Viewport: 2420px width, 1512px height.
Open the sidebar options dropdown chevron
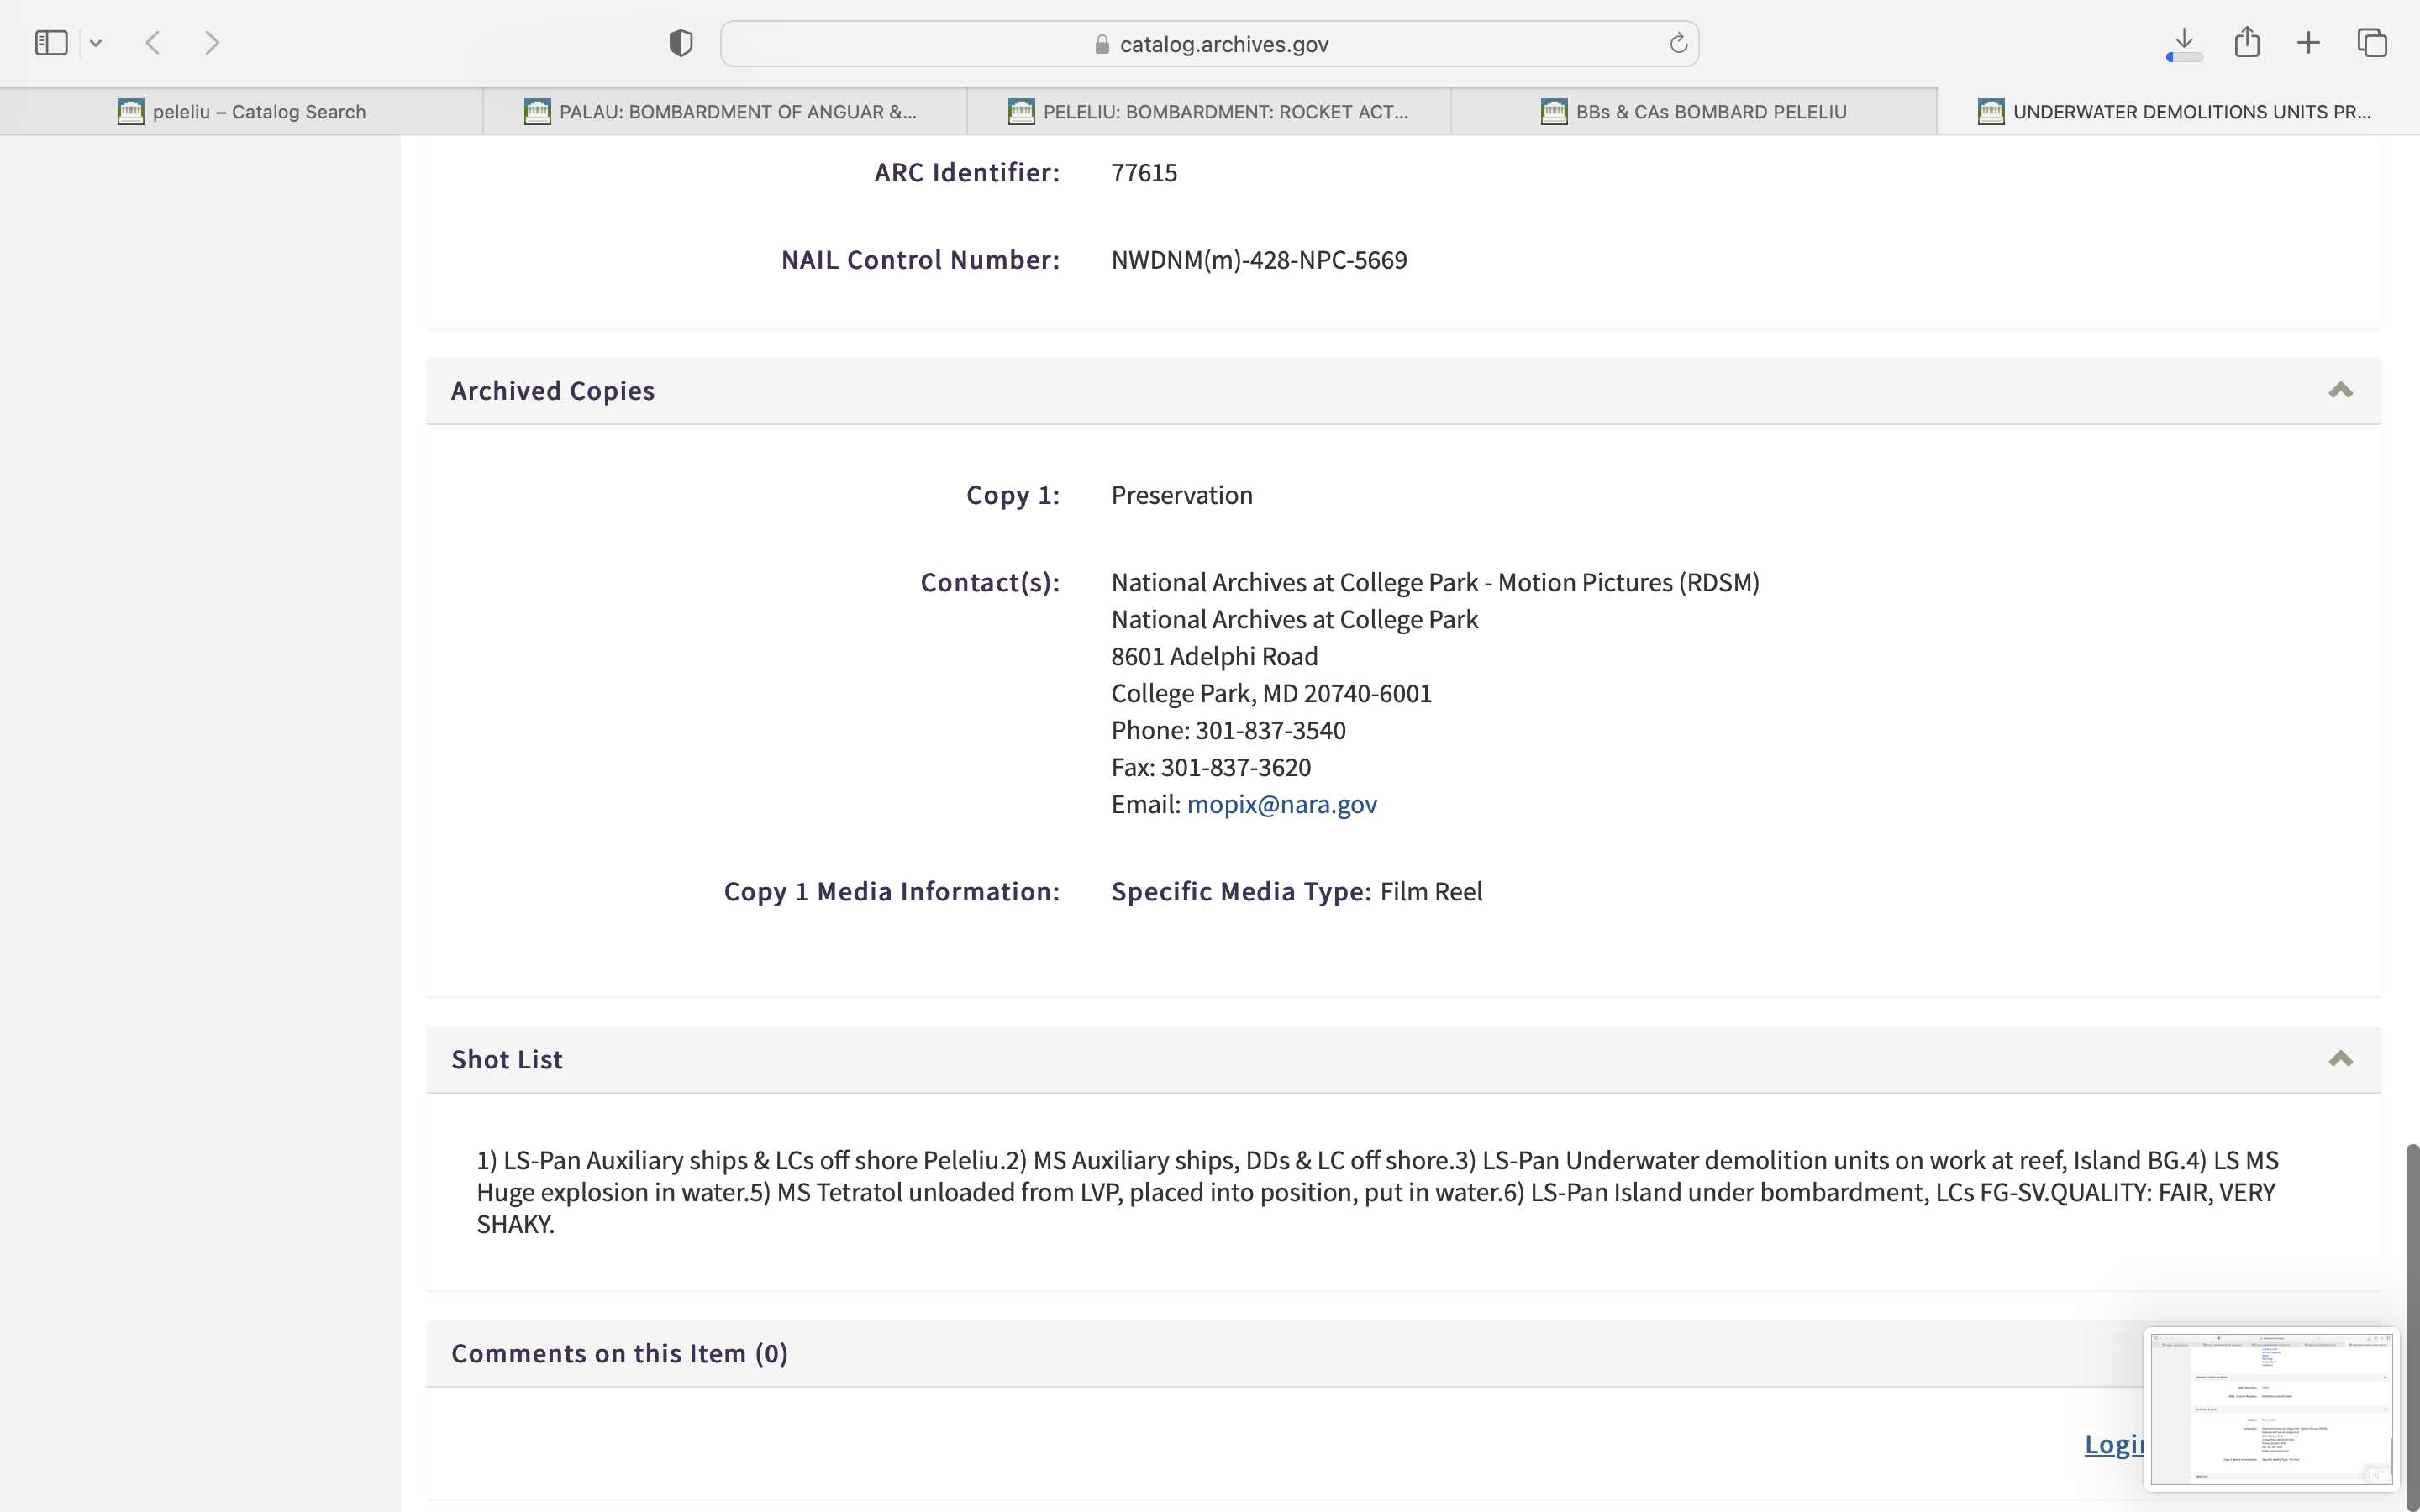pos(96,43)
